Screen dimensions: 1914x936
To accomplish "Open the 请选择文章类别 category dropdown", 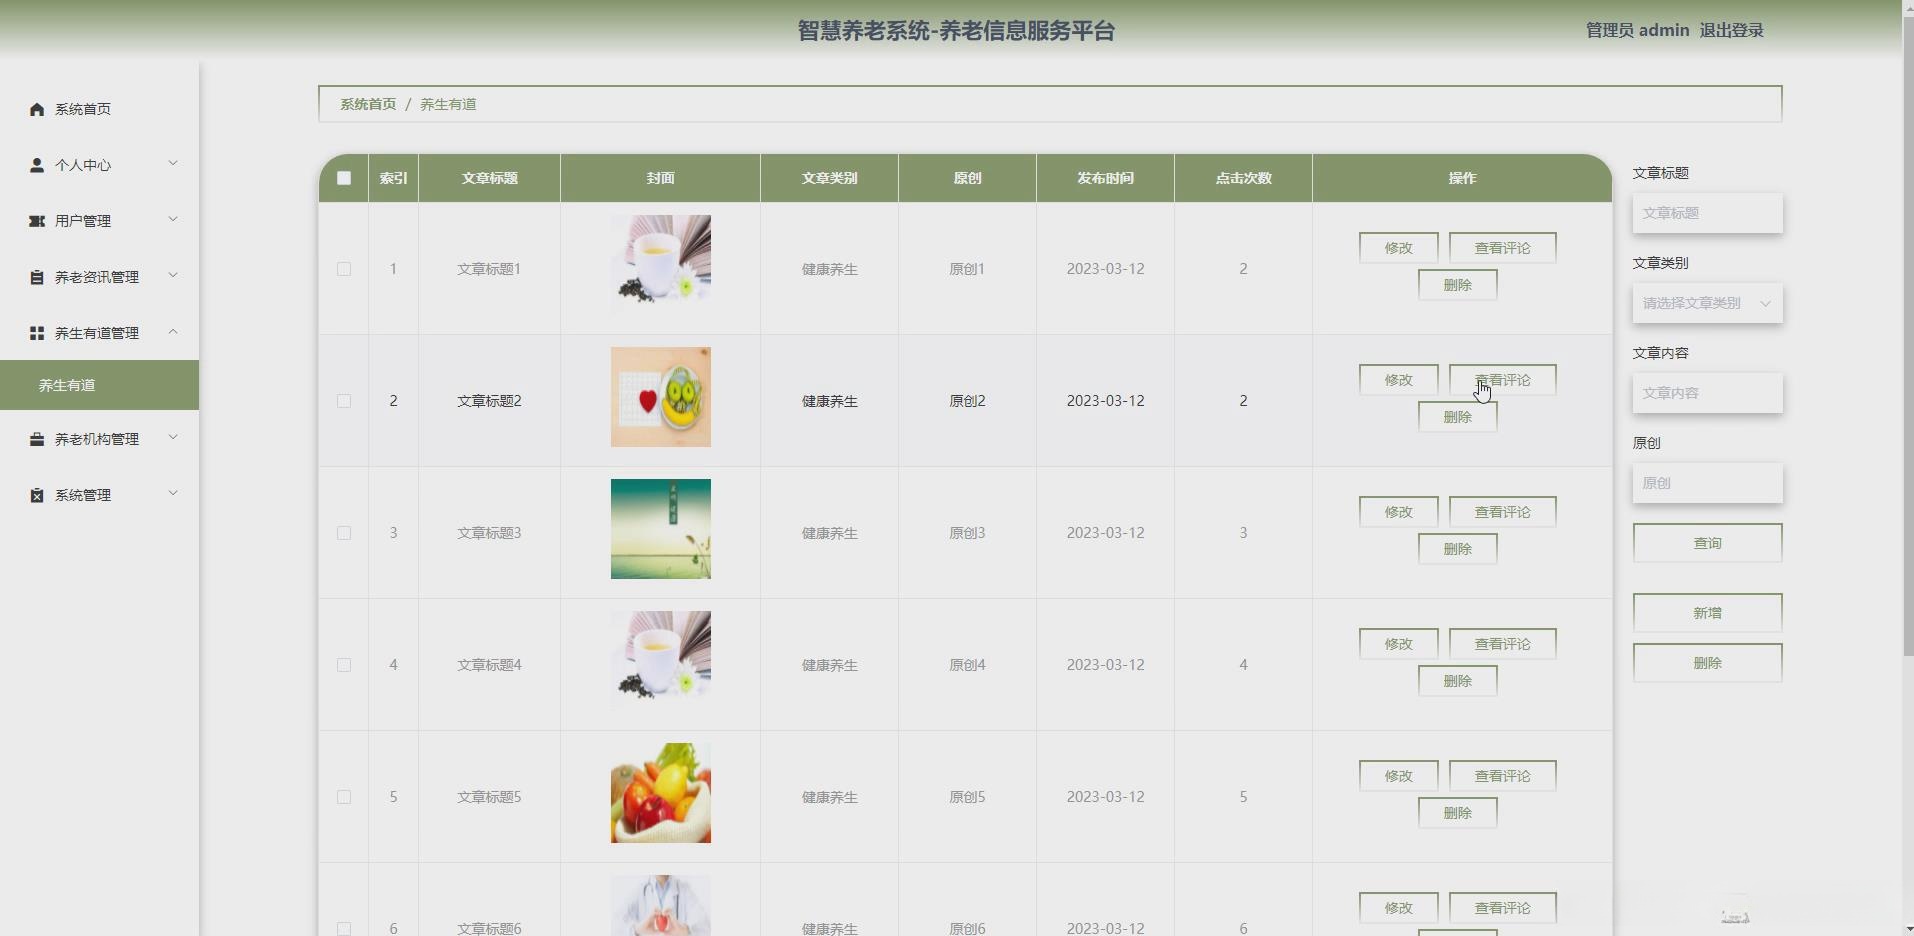I will point(1706,303).
